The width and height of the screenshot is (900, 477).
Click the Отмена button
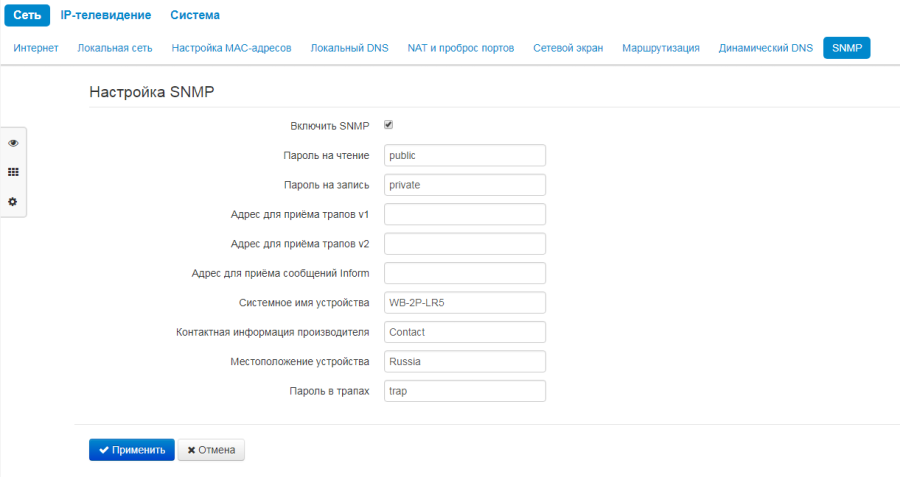pyautogui.click(x=211, y=450)
